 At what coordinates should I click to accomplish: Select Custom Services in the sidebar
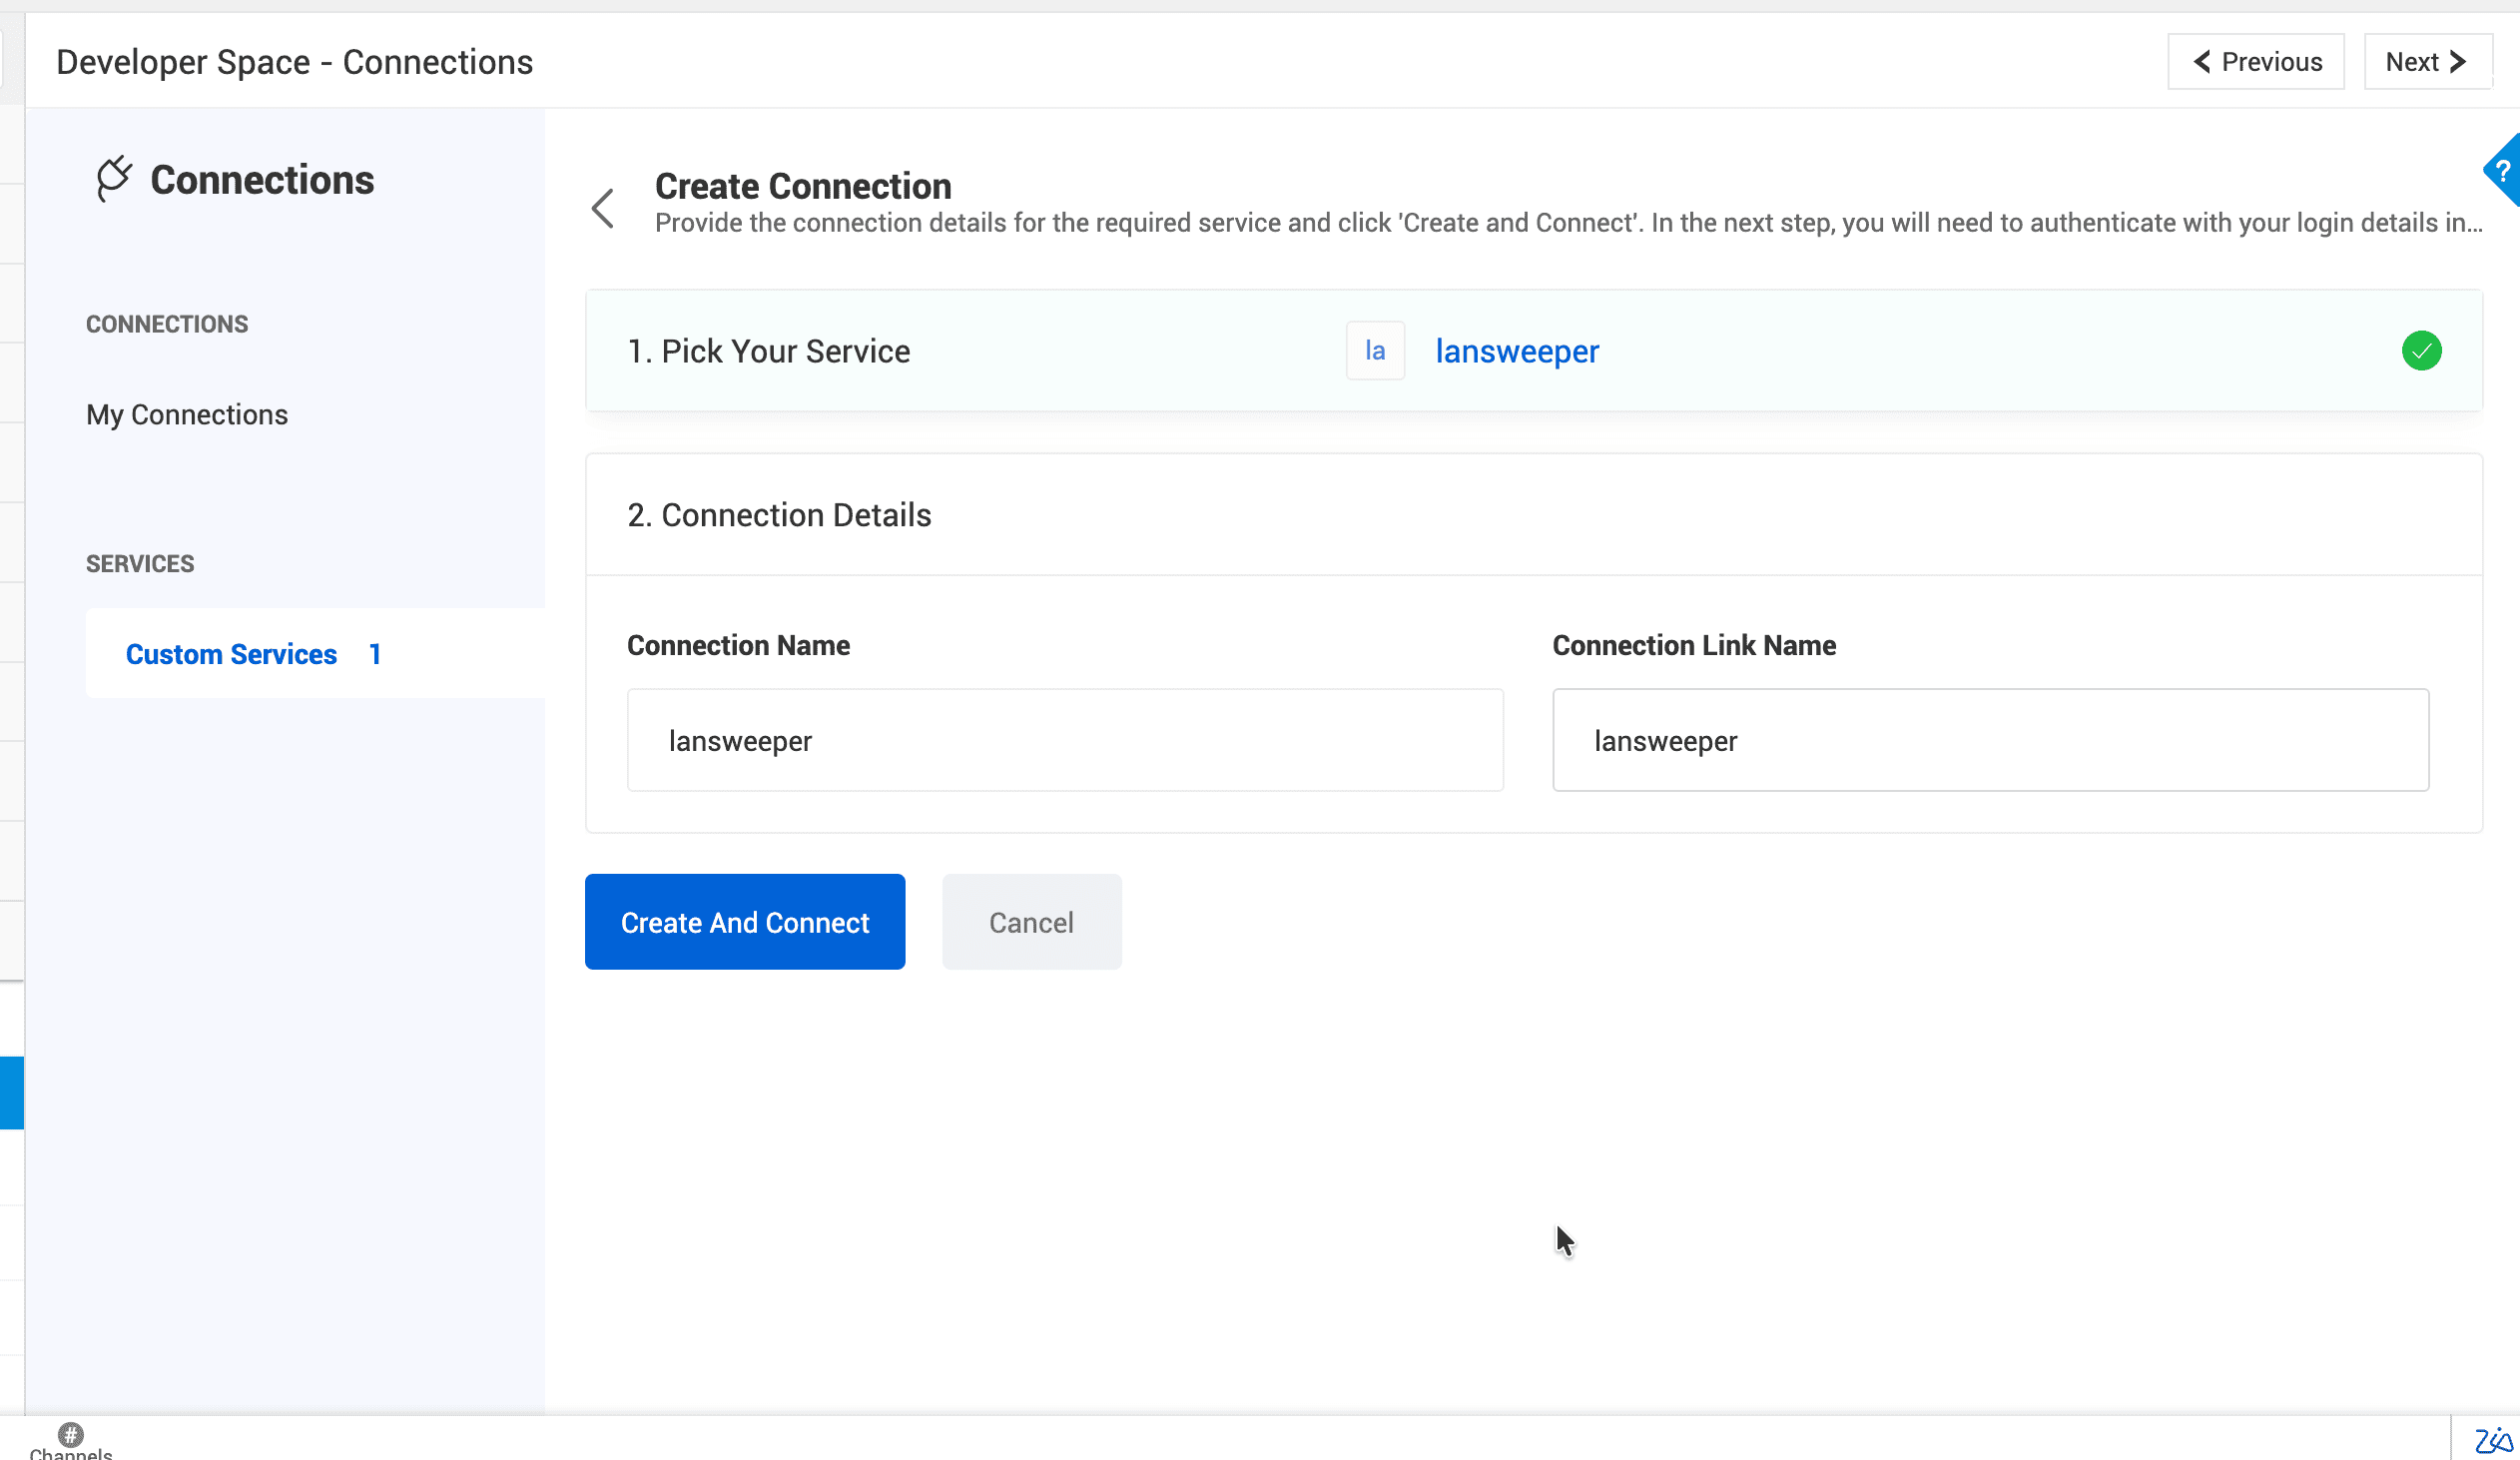click(231, 654)
